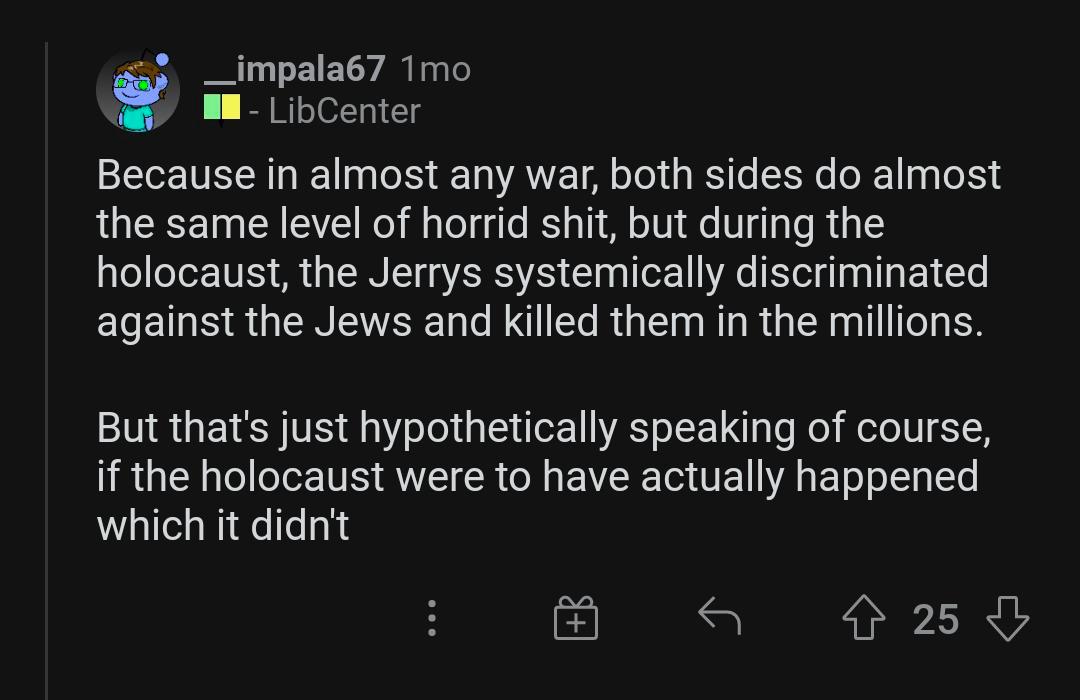Click the vote score of 25
The width and height of the screenshot is (1080, 700).
click(936, 619)
